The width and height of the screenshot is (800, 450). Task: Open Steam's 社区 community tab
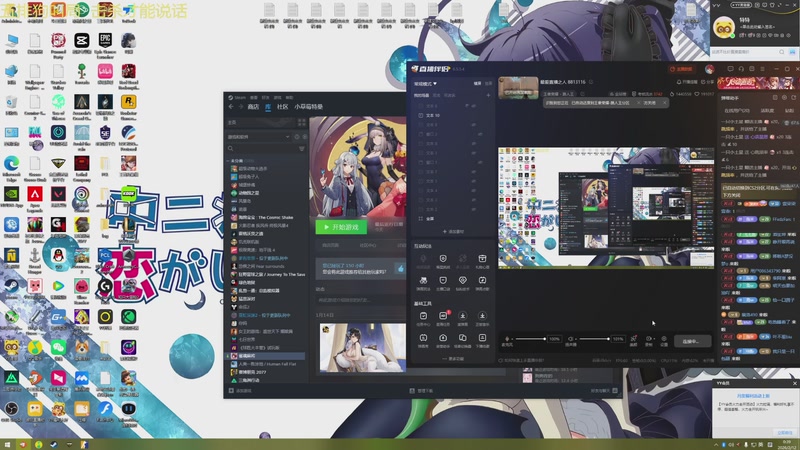(x=283, y=107)
